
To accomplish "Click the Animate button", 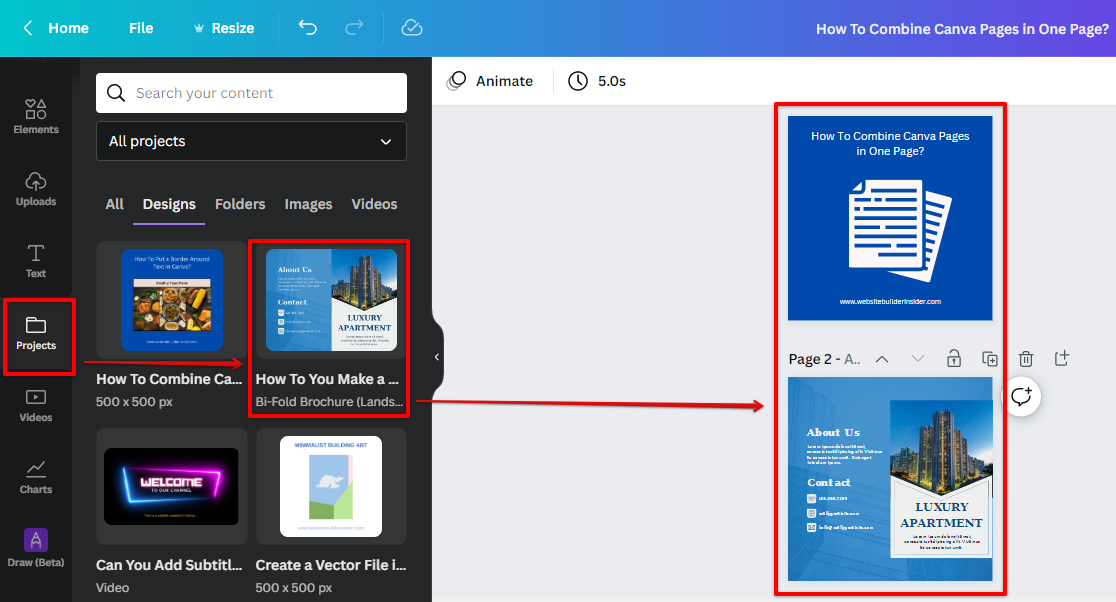I will 490,81.
